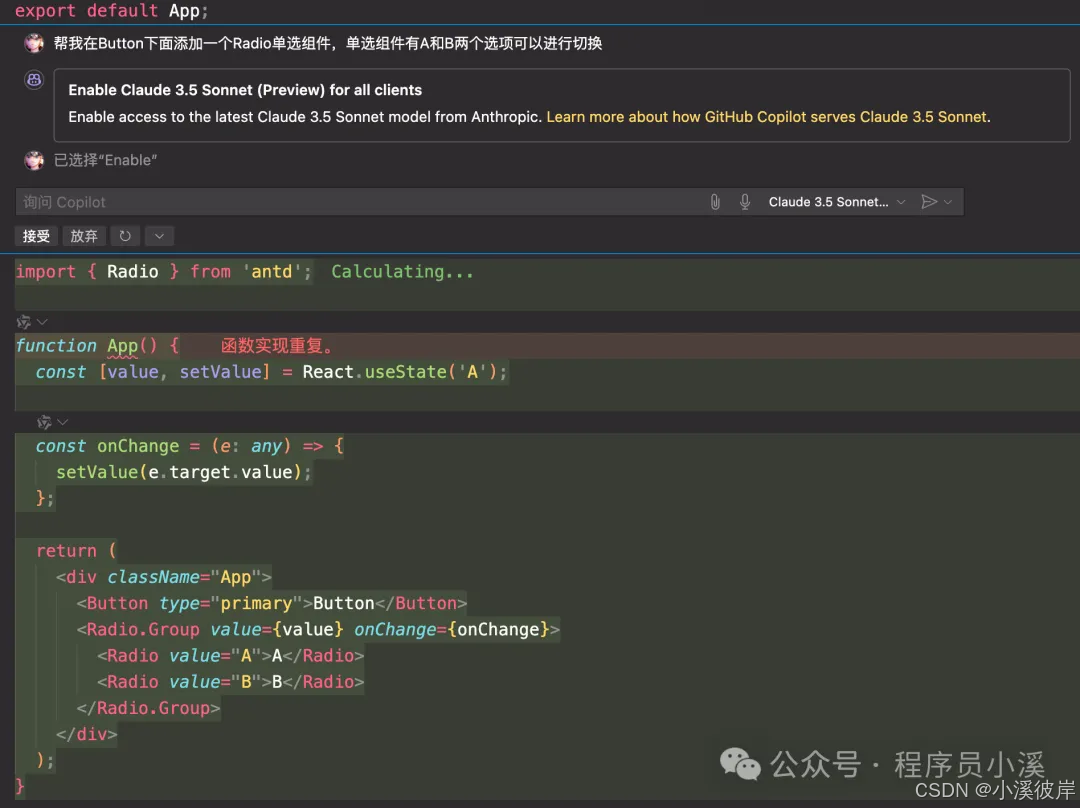Click the 放弃 discard button
1080x808 pixels.
click(x=84, y=236)
